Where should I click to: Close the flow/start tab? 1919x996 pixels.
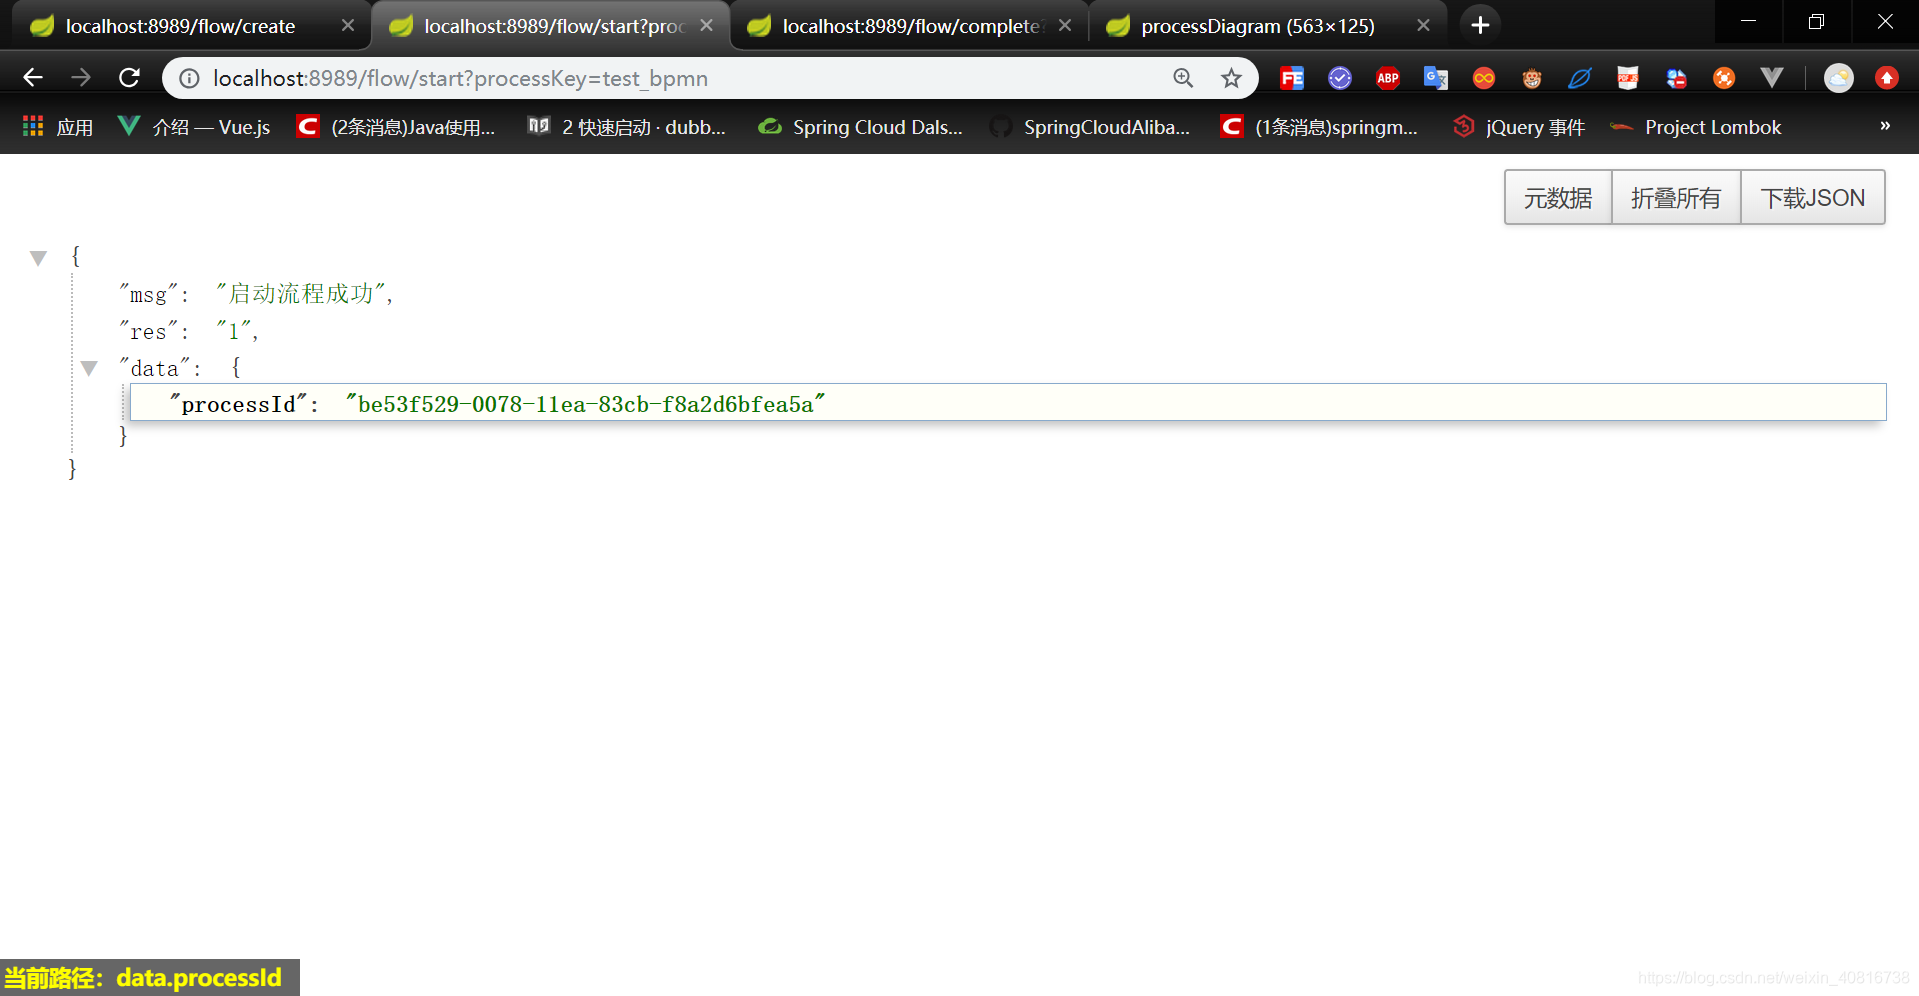coord(707,25)
